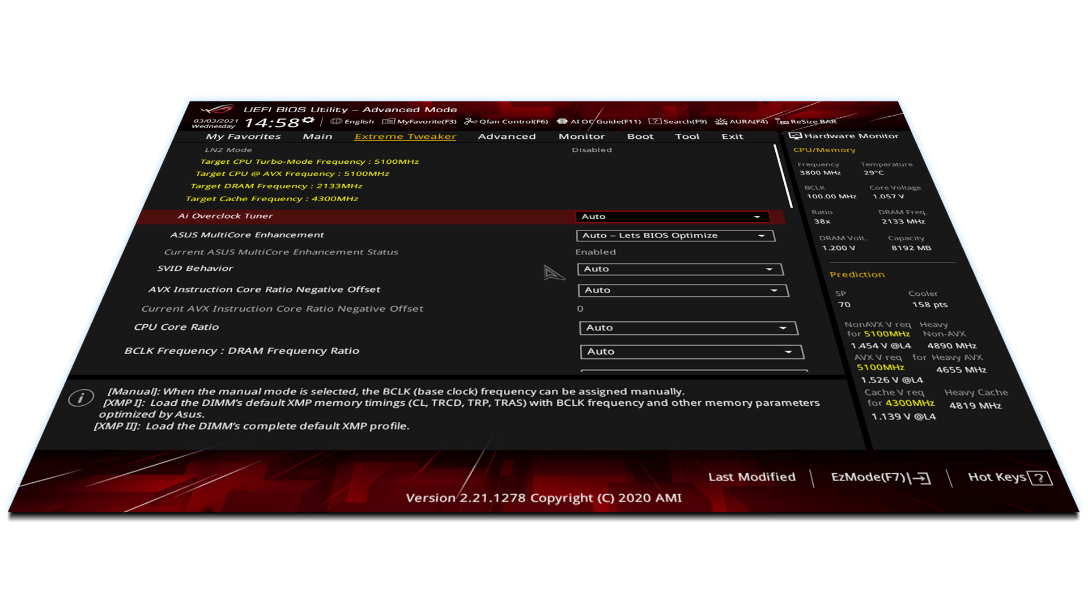Screen dimensions: 1088x612
Task: Open BCLK Frequency : DRAM Frequency Ratio dropdown
Action: point(692,352)
